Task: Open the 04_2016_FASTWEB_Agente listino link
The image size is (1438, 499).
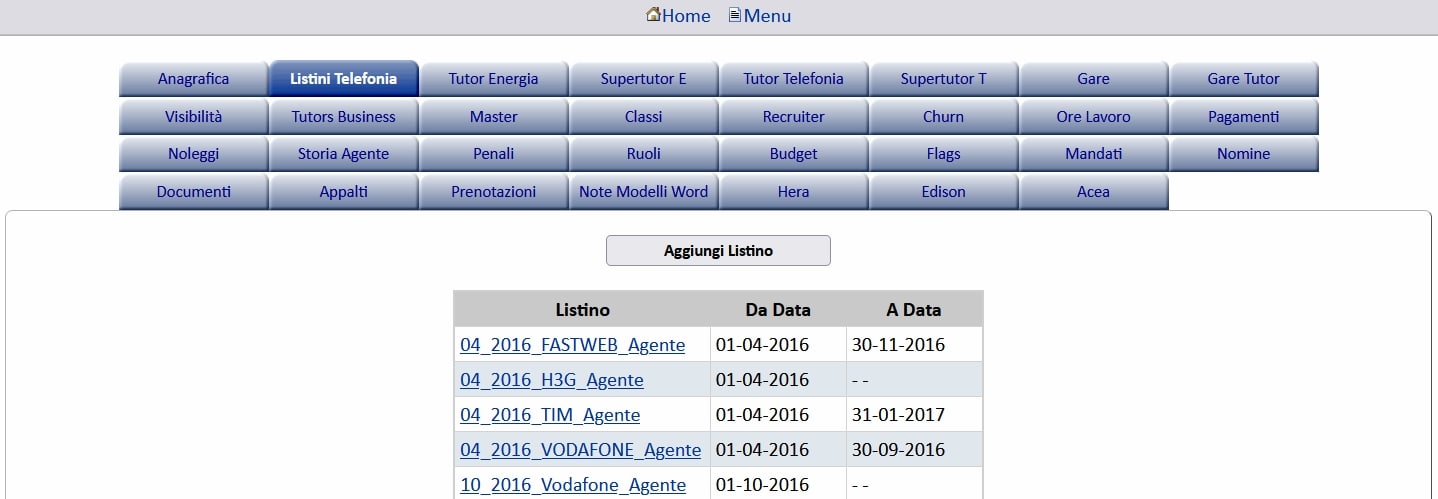Action: coord(572,345)
